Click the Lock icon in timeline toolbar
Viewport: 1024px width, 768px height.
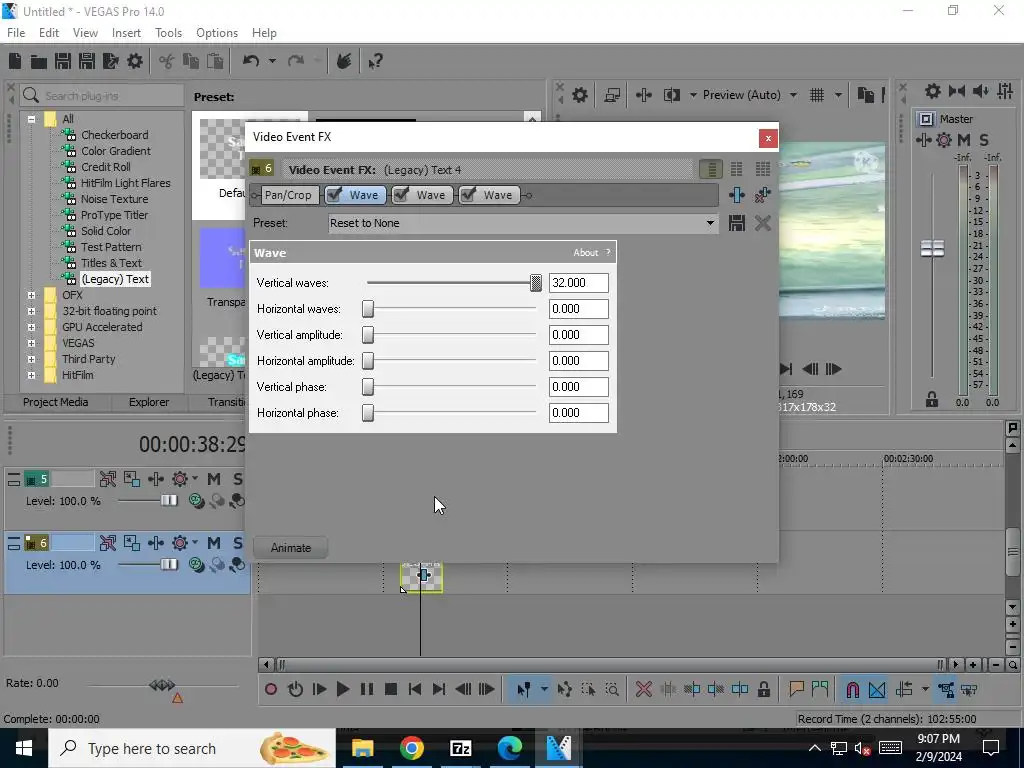click(763, 689)
